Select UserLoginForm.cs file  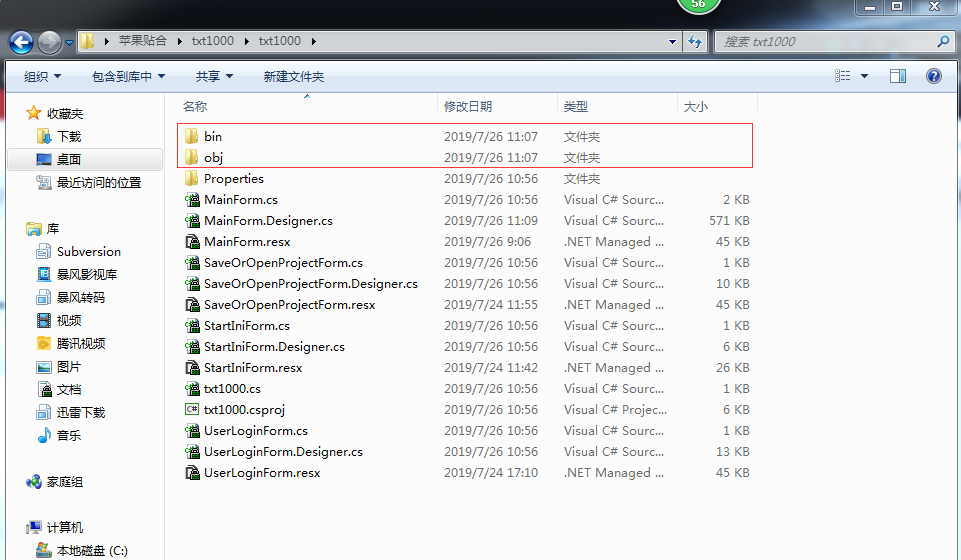(x=256, y=431)
